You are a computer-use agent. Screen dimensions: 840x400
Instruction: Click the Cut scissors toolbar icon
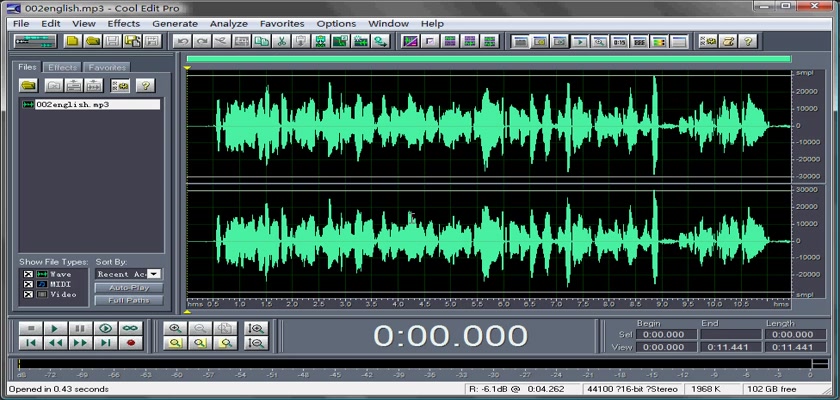(281, 41)
